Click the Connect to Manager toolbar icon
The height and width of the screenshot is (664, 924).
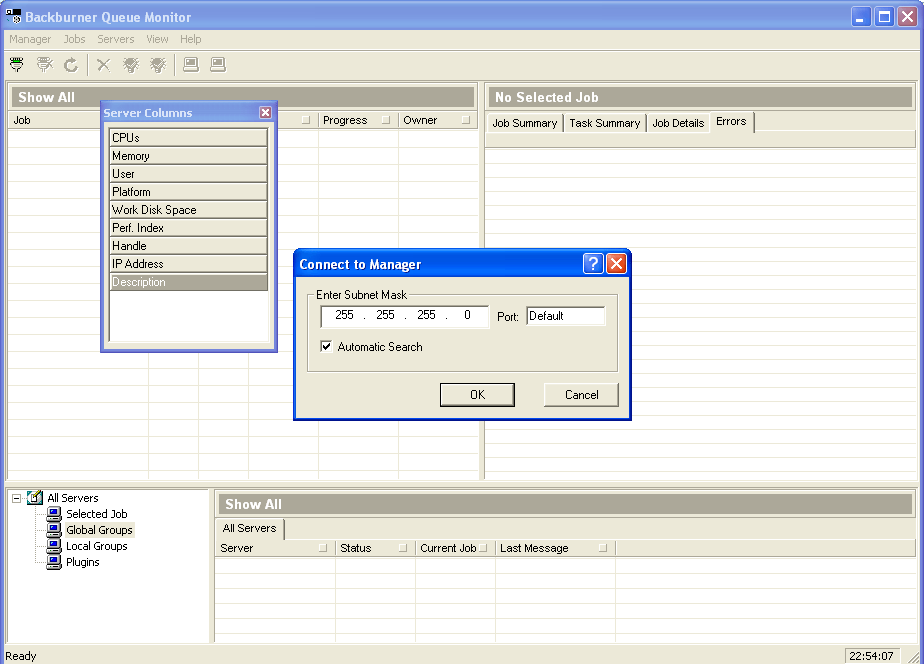[17, 65]
